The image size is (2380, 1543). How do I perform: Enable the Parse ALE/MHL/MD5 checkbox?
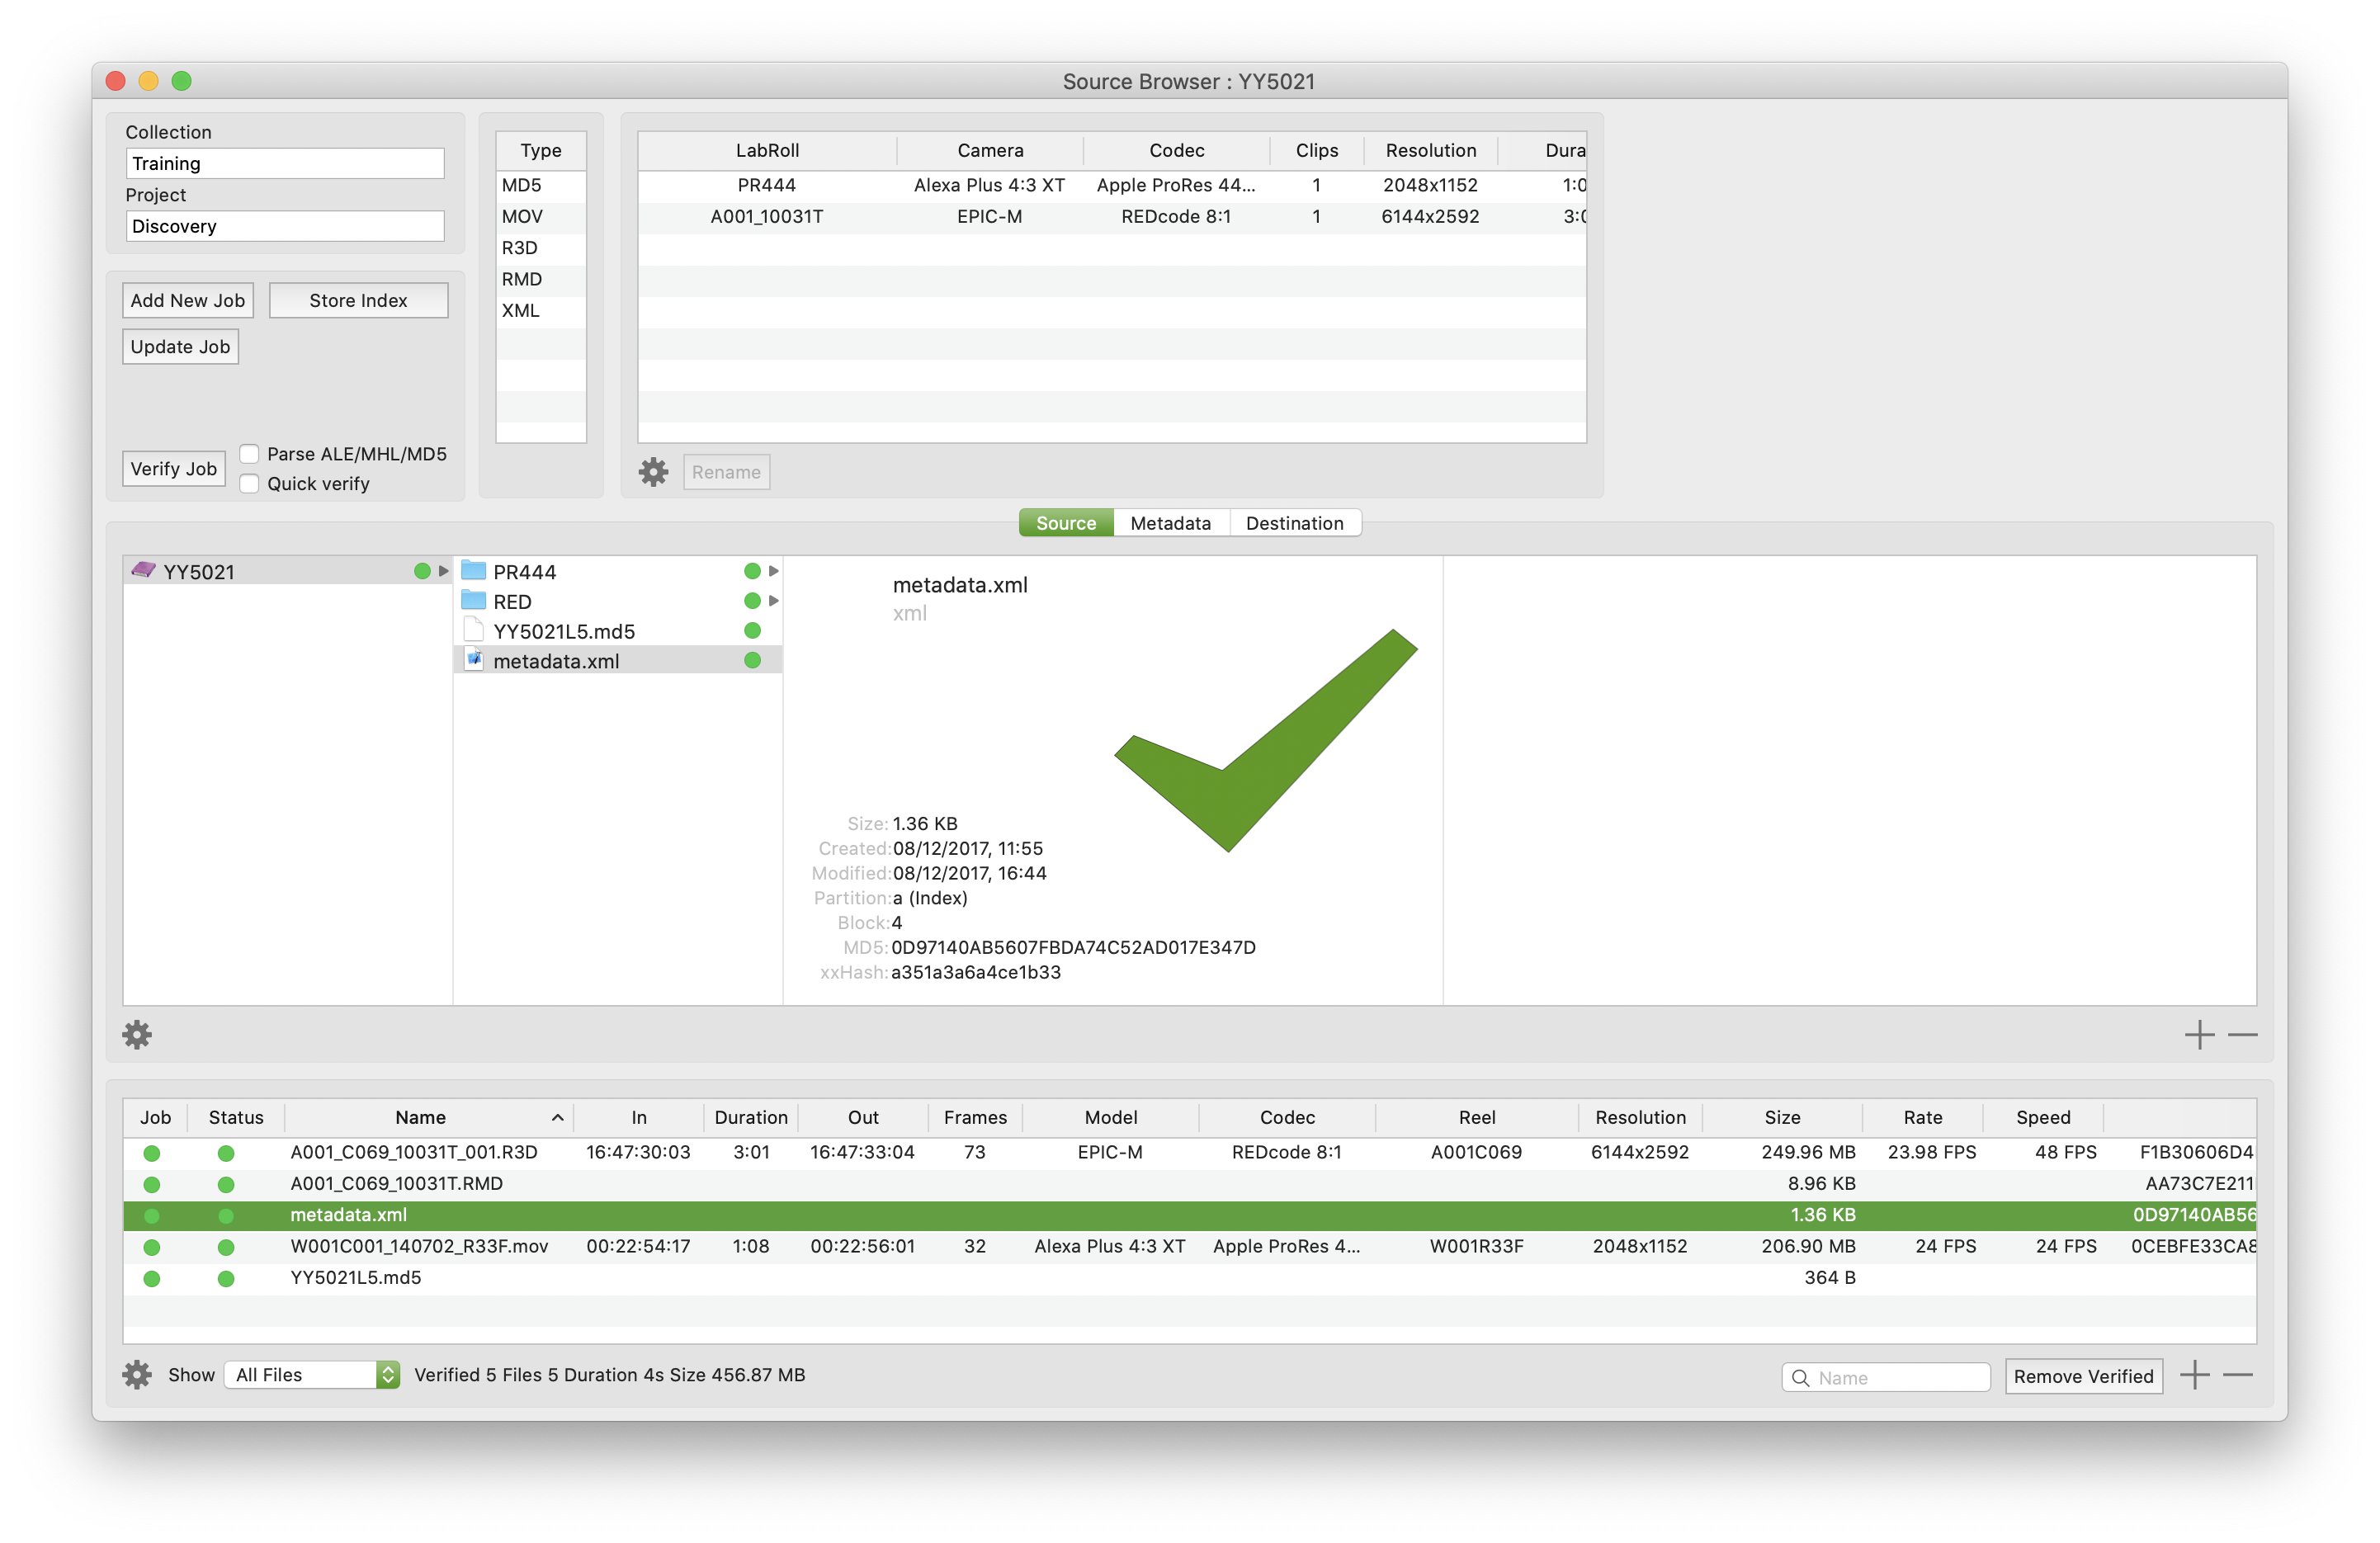pos(250,454)
